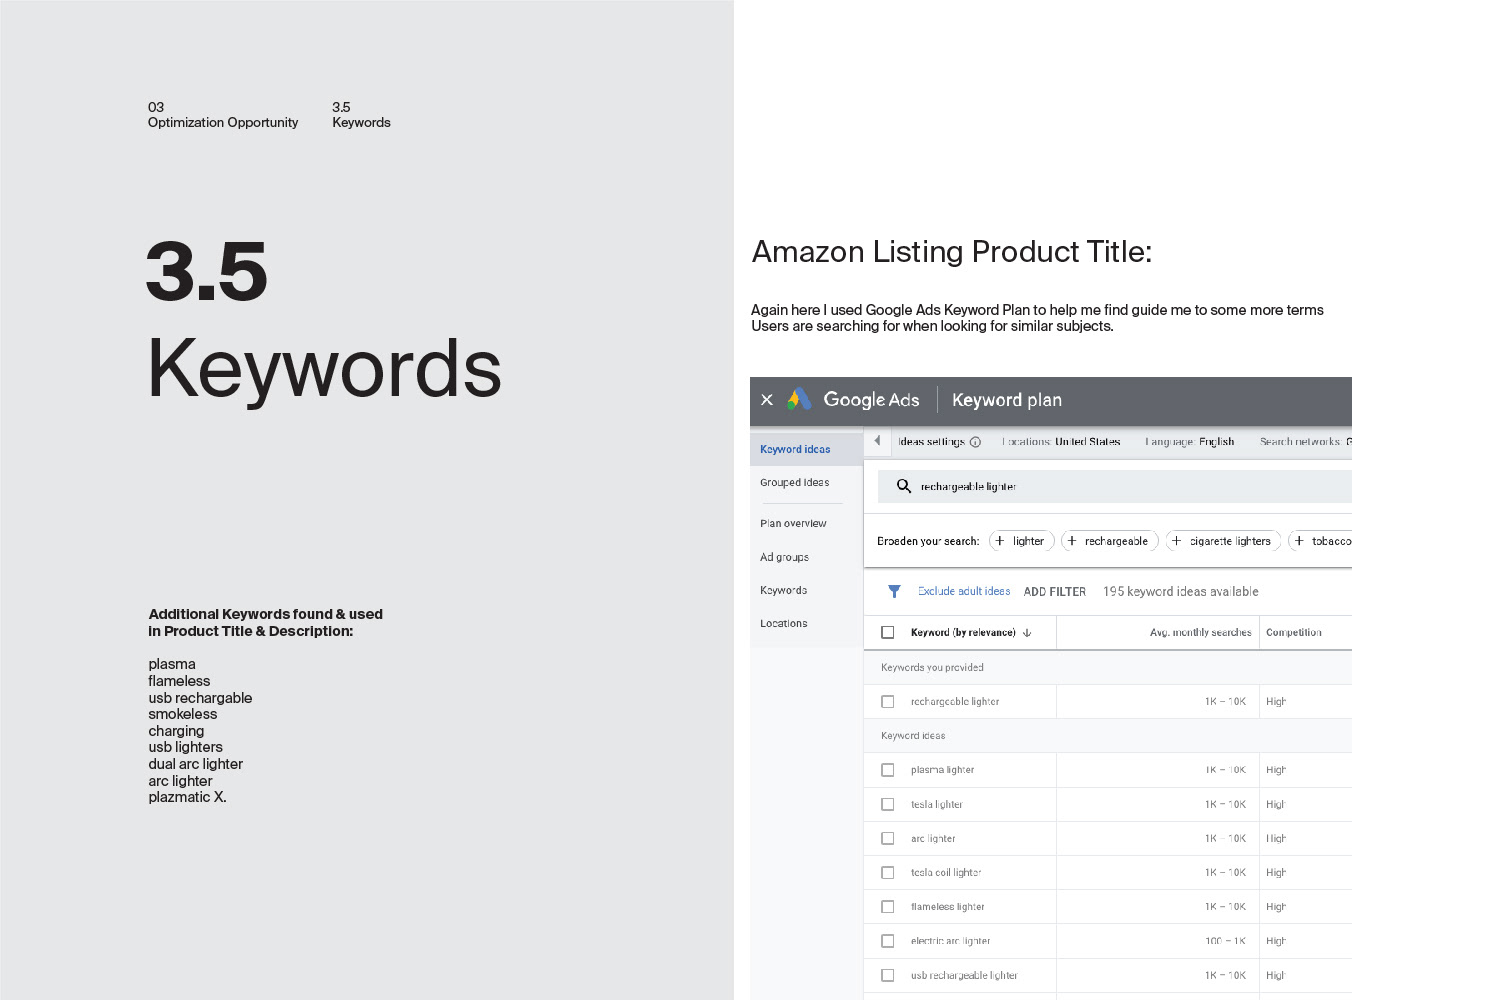Click the 'arc lighter' keyword text in table
Viewport: 1500px width, 1000px height.
pyautogui.click(x=933, y=839)
